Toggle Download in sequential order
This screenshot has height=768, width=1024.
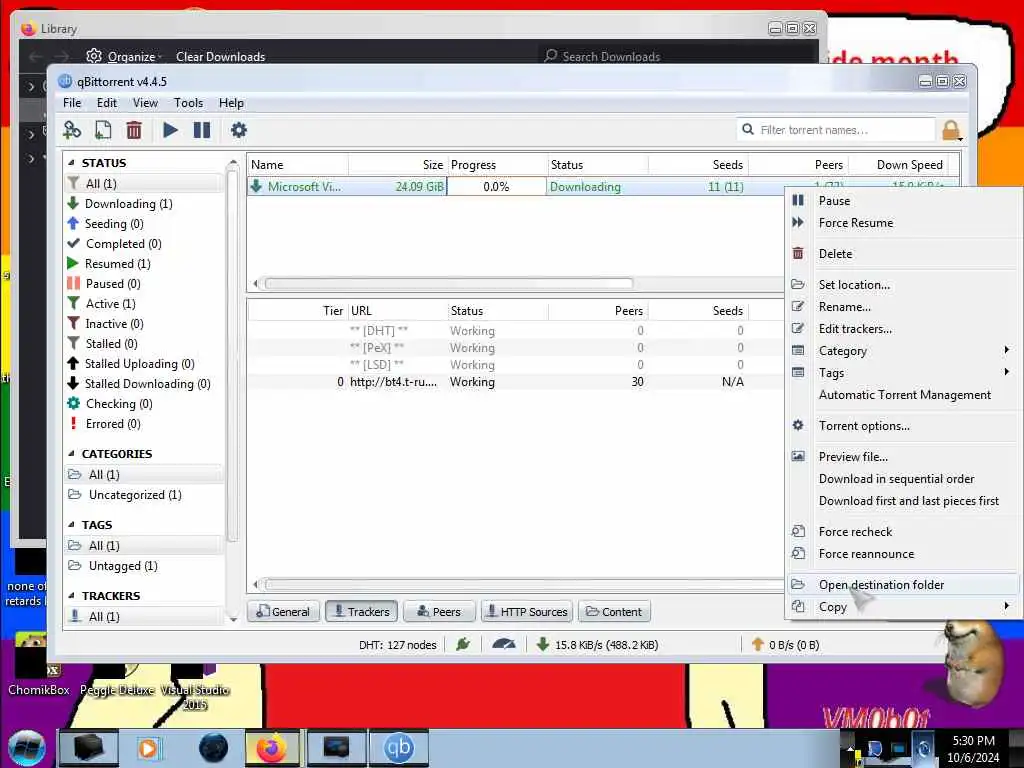click(x=903, y=479)
